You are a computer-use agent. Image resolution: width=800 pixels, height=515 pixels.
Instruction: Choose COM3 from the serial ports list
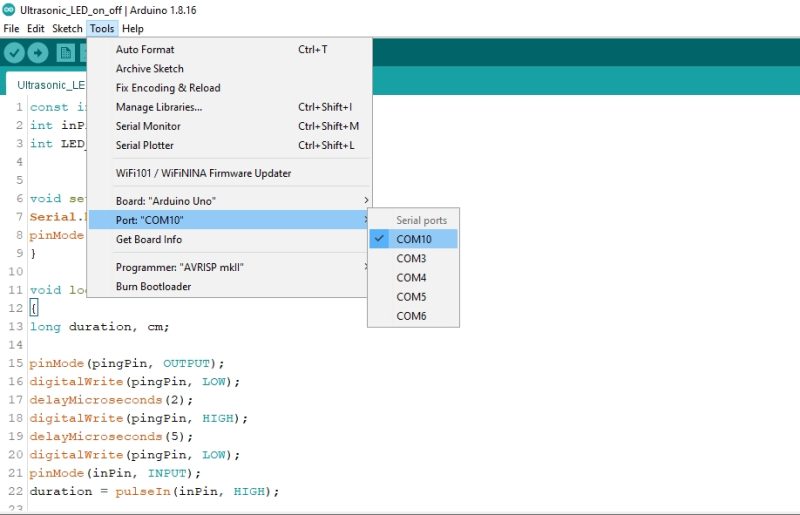point(411,258)
